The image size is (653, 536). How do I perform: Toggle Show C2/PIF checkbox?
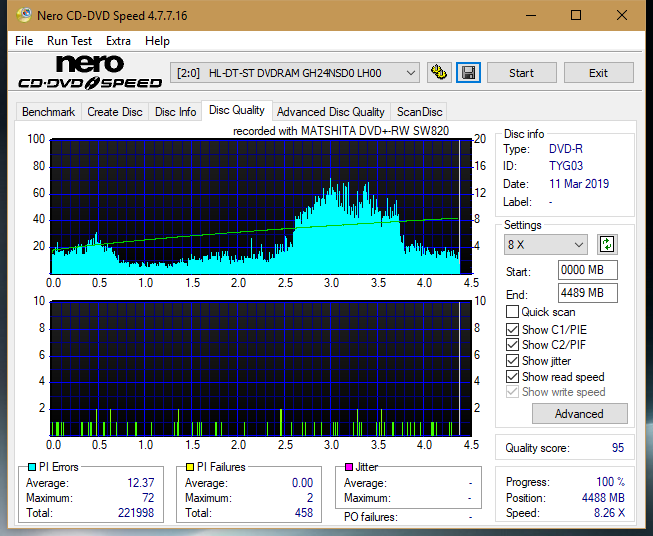pos(512,345)
